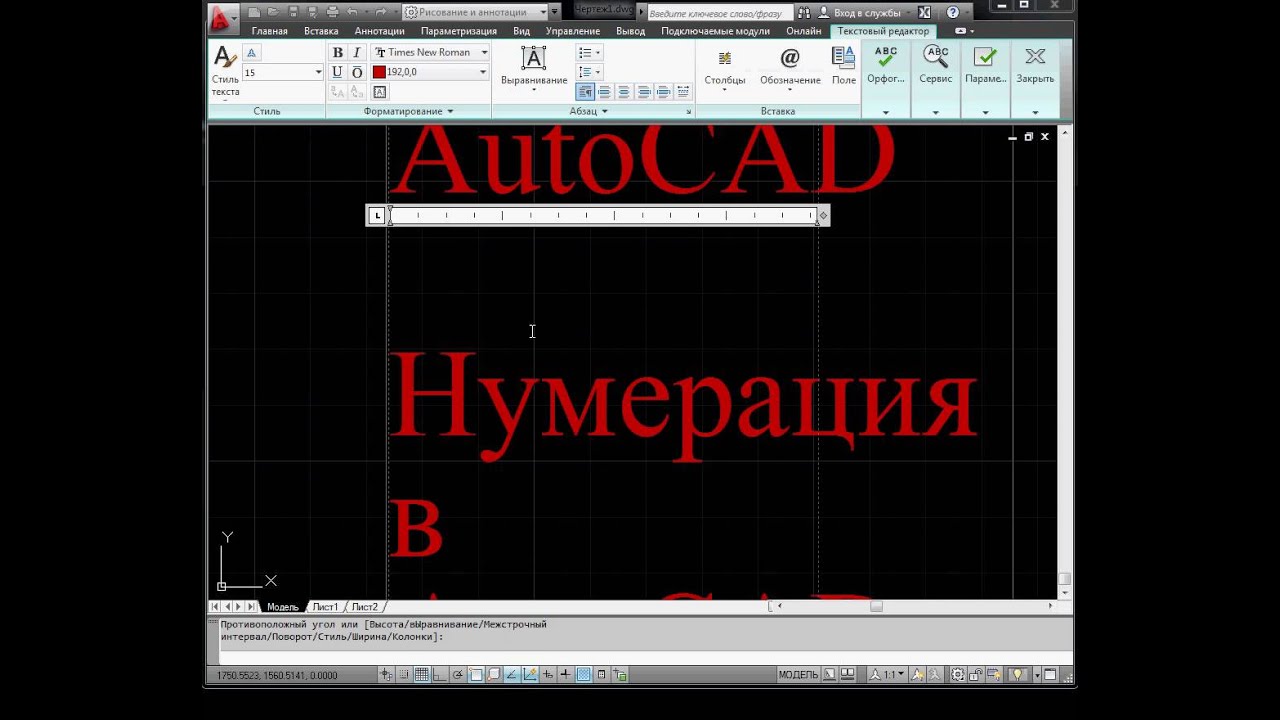
Task: Click the Background Mask icon
Action: click(x=380, y=92)
